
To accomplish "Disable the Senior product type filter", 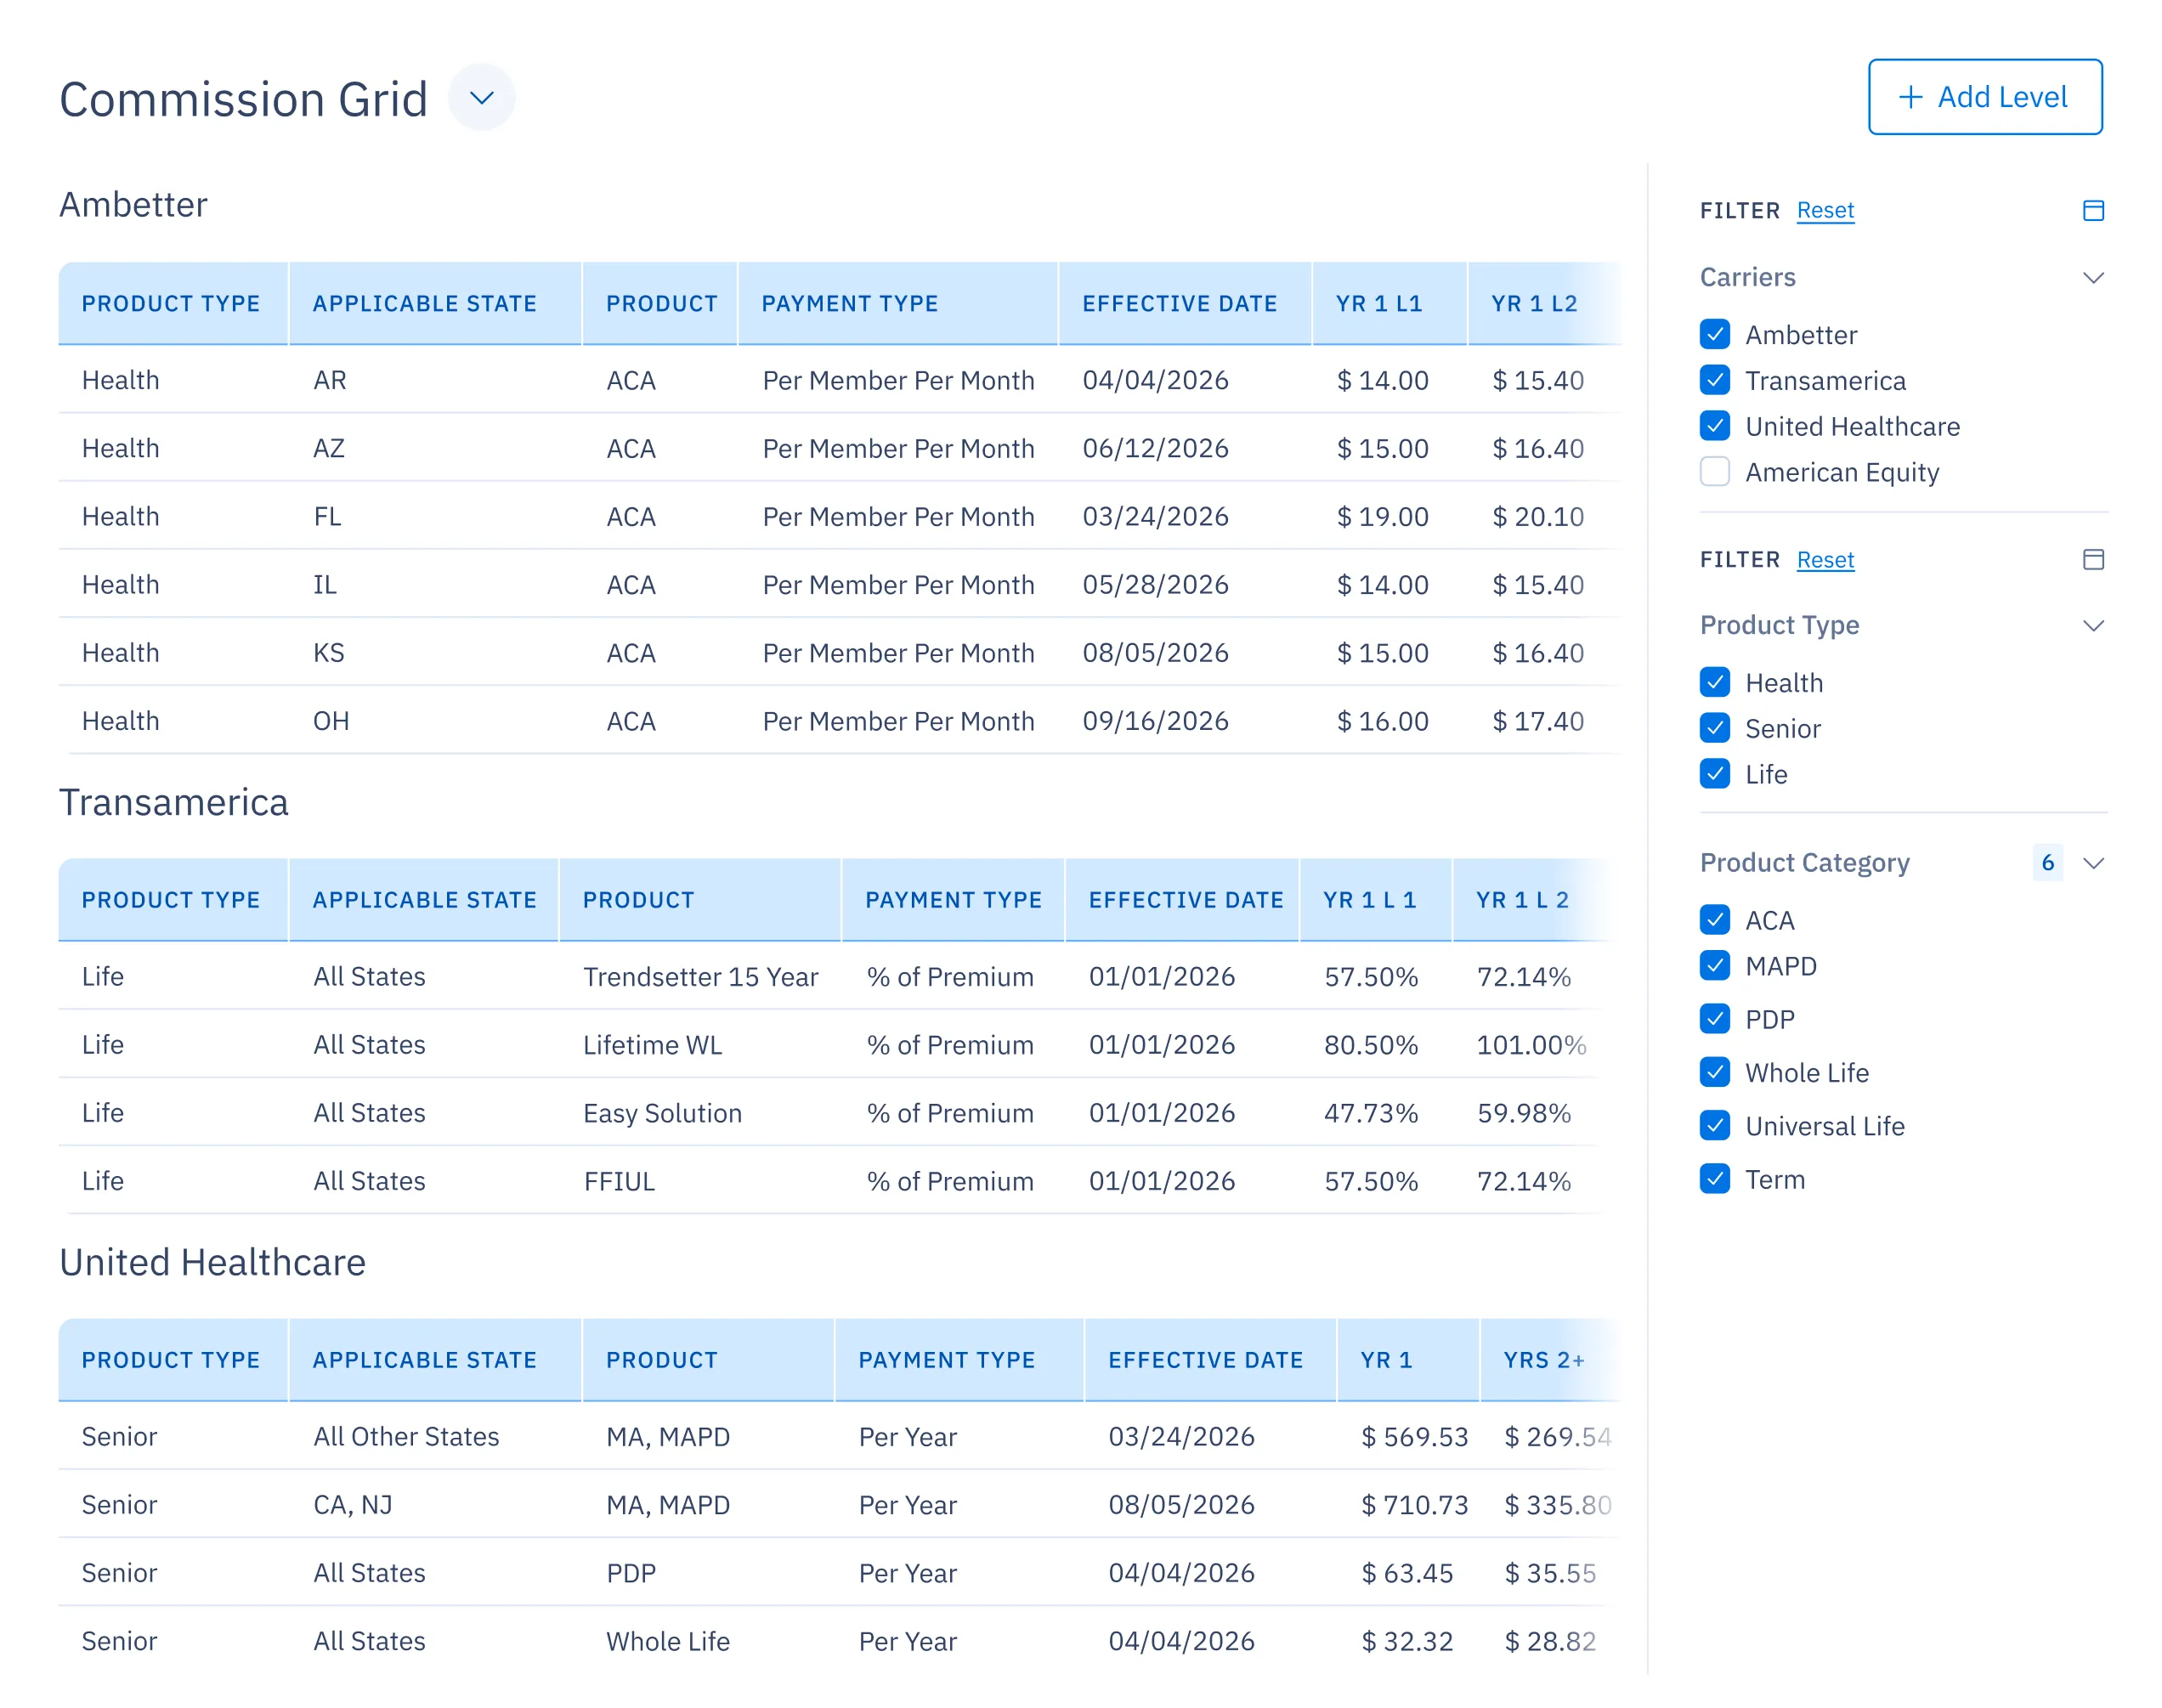I will point(1715,728).
